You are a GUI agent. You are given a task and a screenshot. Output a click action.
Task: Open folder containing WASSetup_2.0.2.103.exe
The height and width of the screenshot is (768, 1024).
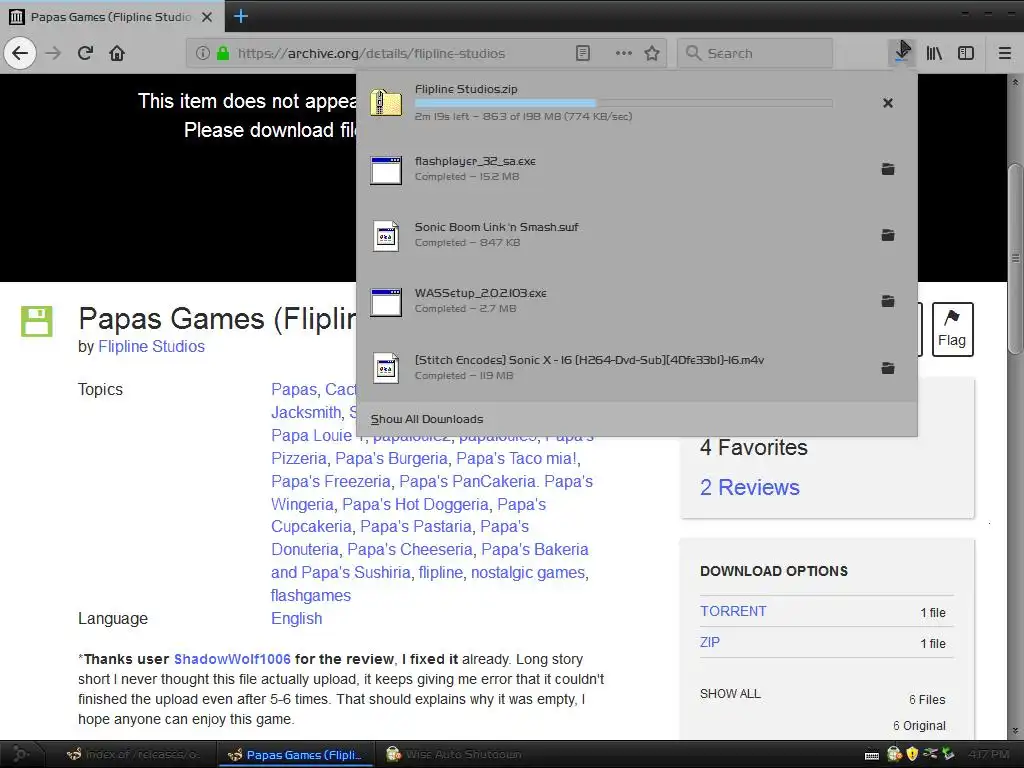(888, 301)
